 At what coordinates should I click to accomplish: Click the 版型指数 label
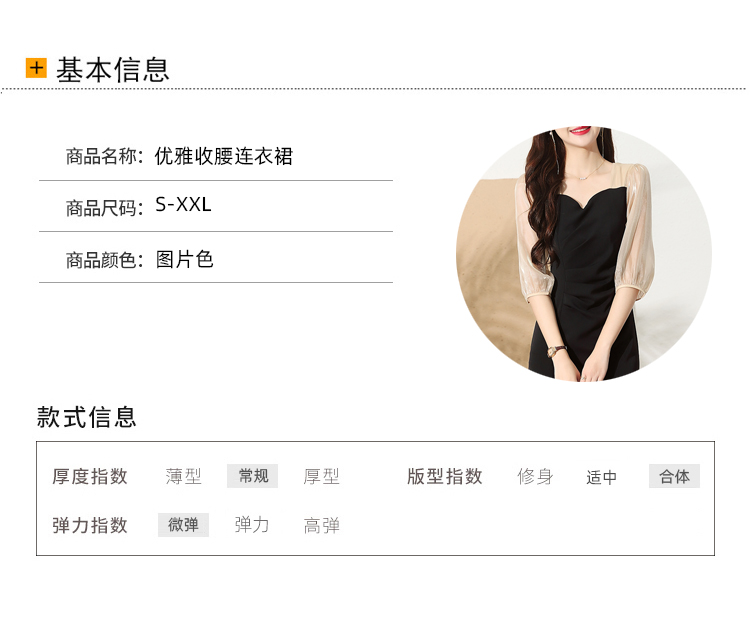[445, 476]
